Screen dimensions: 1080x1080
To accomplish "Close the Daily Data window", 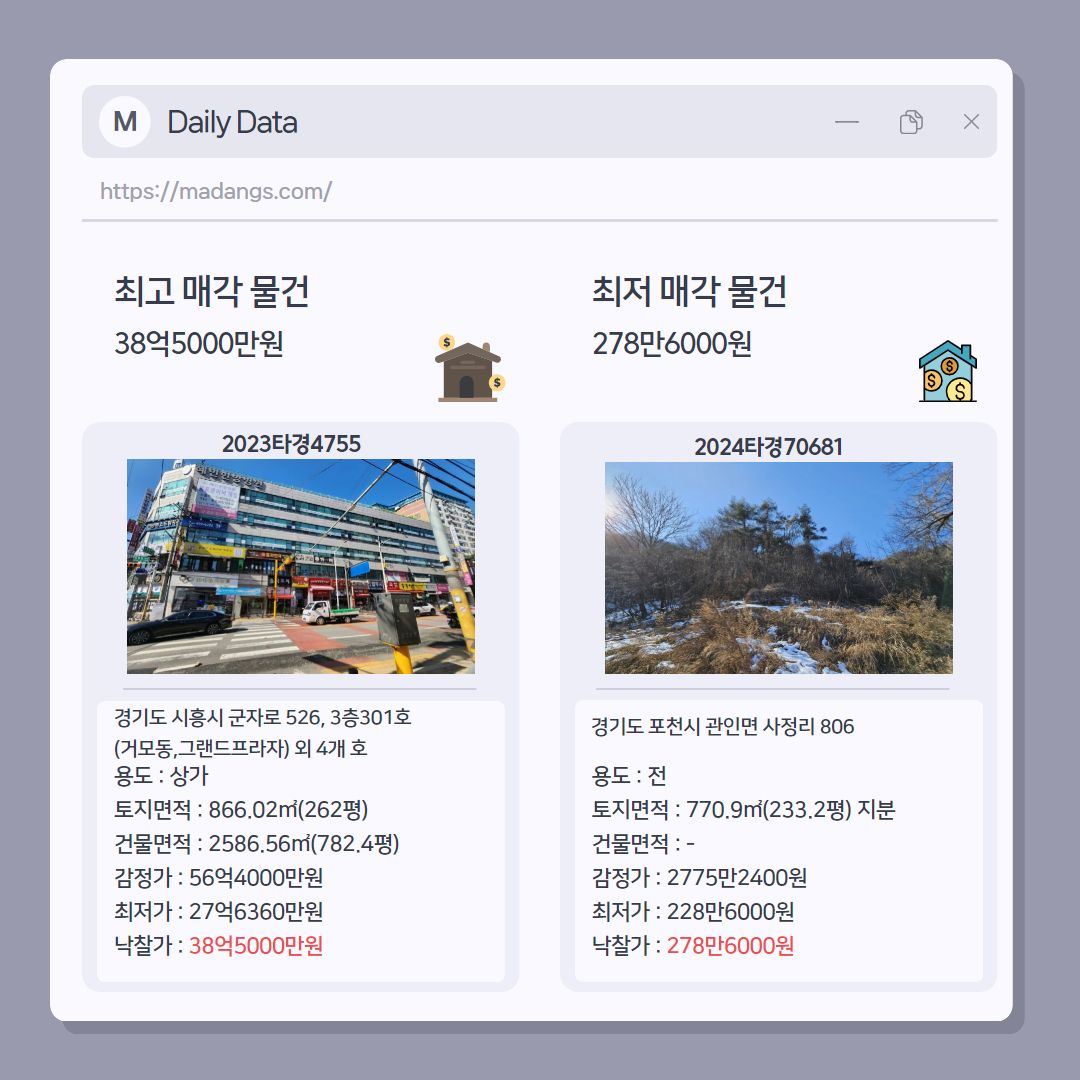I will point(971,122).
